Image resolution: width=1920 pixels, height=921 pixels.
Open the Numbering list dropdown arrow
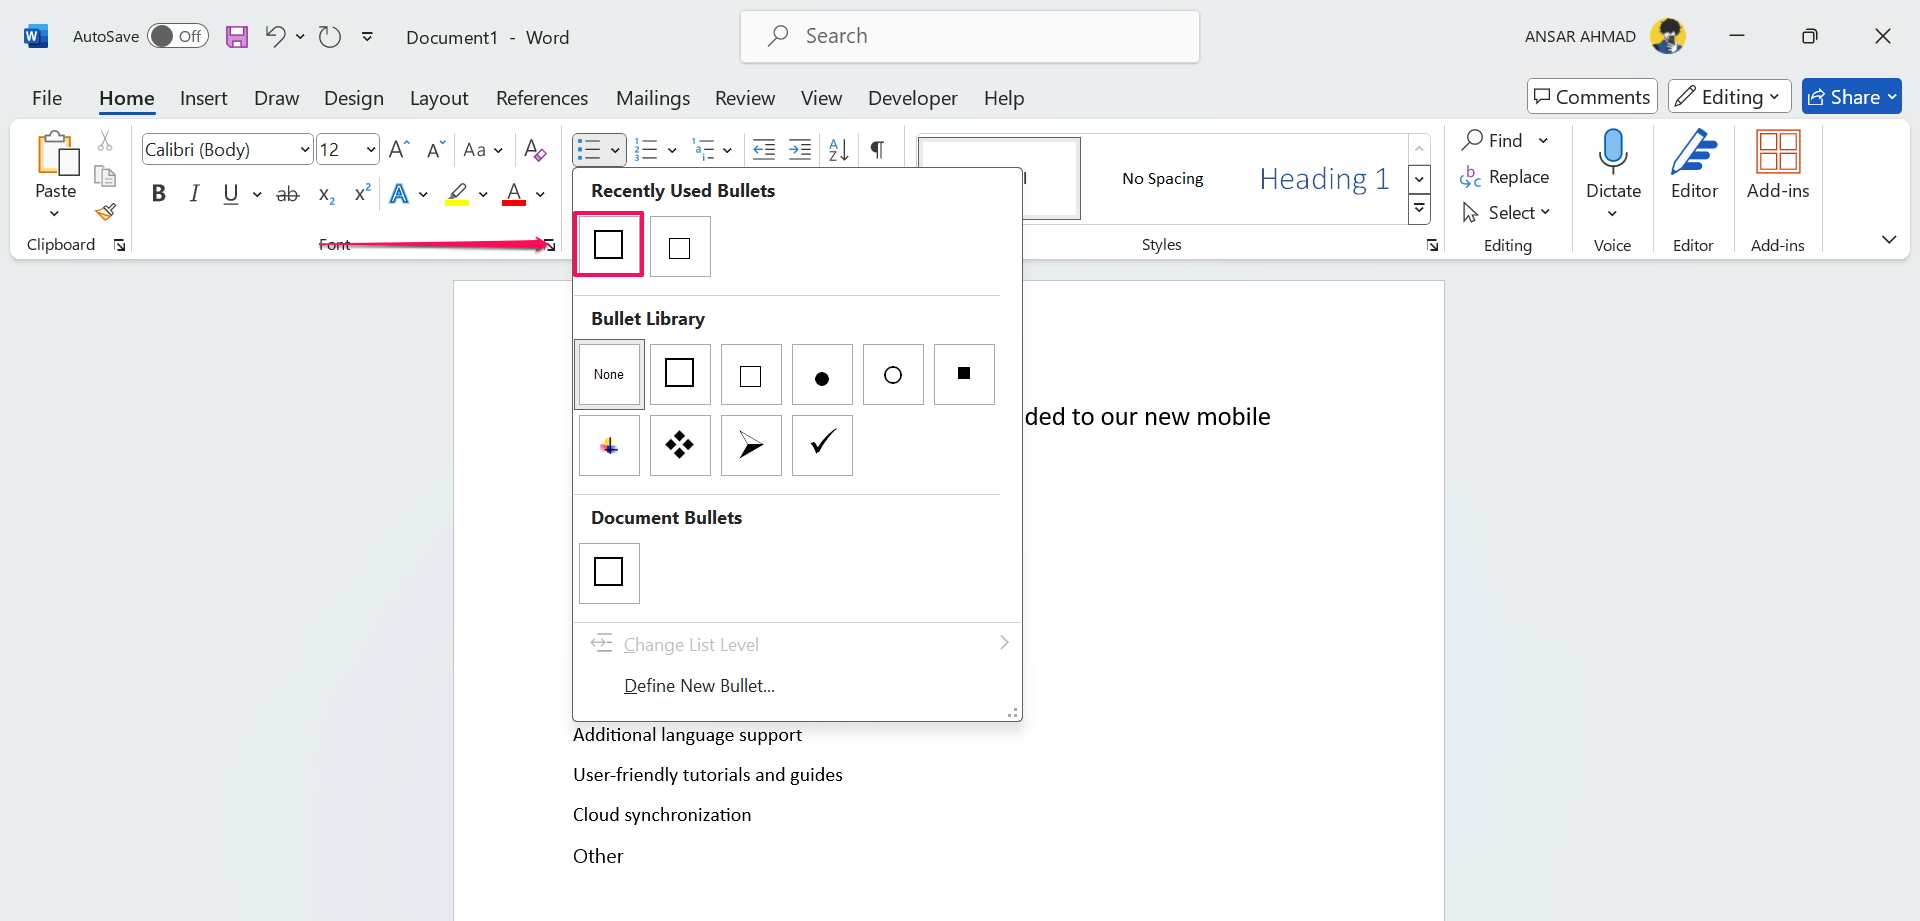coord(672,151)
